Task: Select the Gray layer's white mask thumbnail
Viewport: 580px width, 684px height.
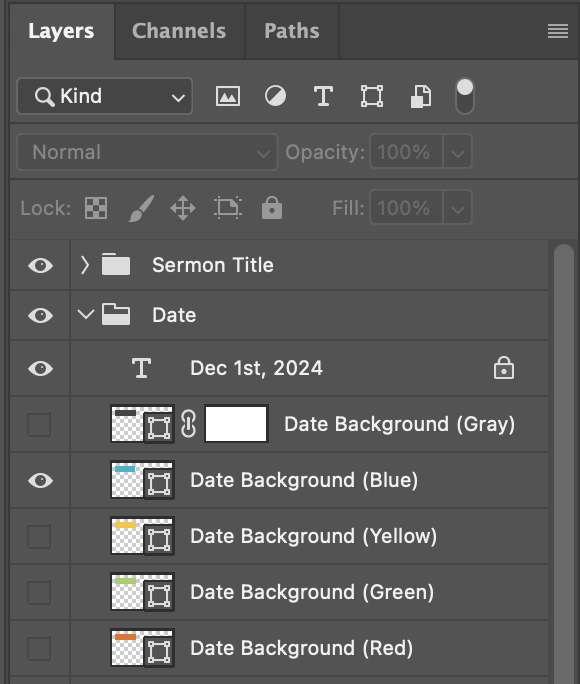Action: tap(236, 424)
